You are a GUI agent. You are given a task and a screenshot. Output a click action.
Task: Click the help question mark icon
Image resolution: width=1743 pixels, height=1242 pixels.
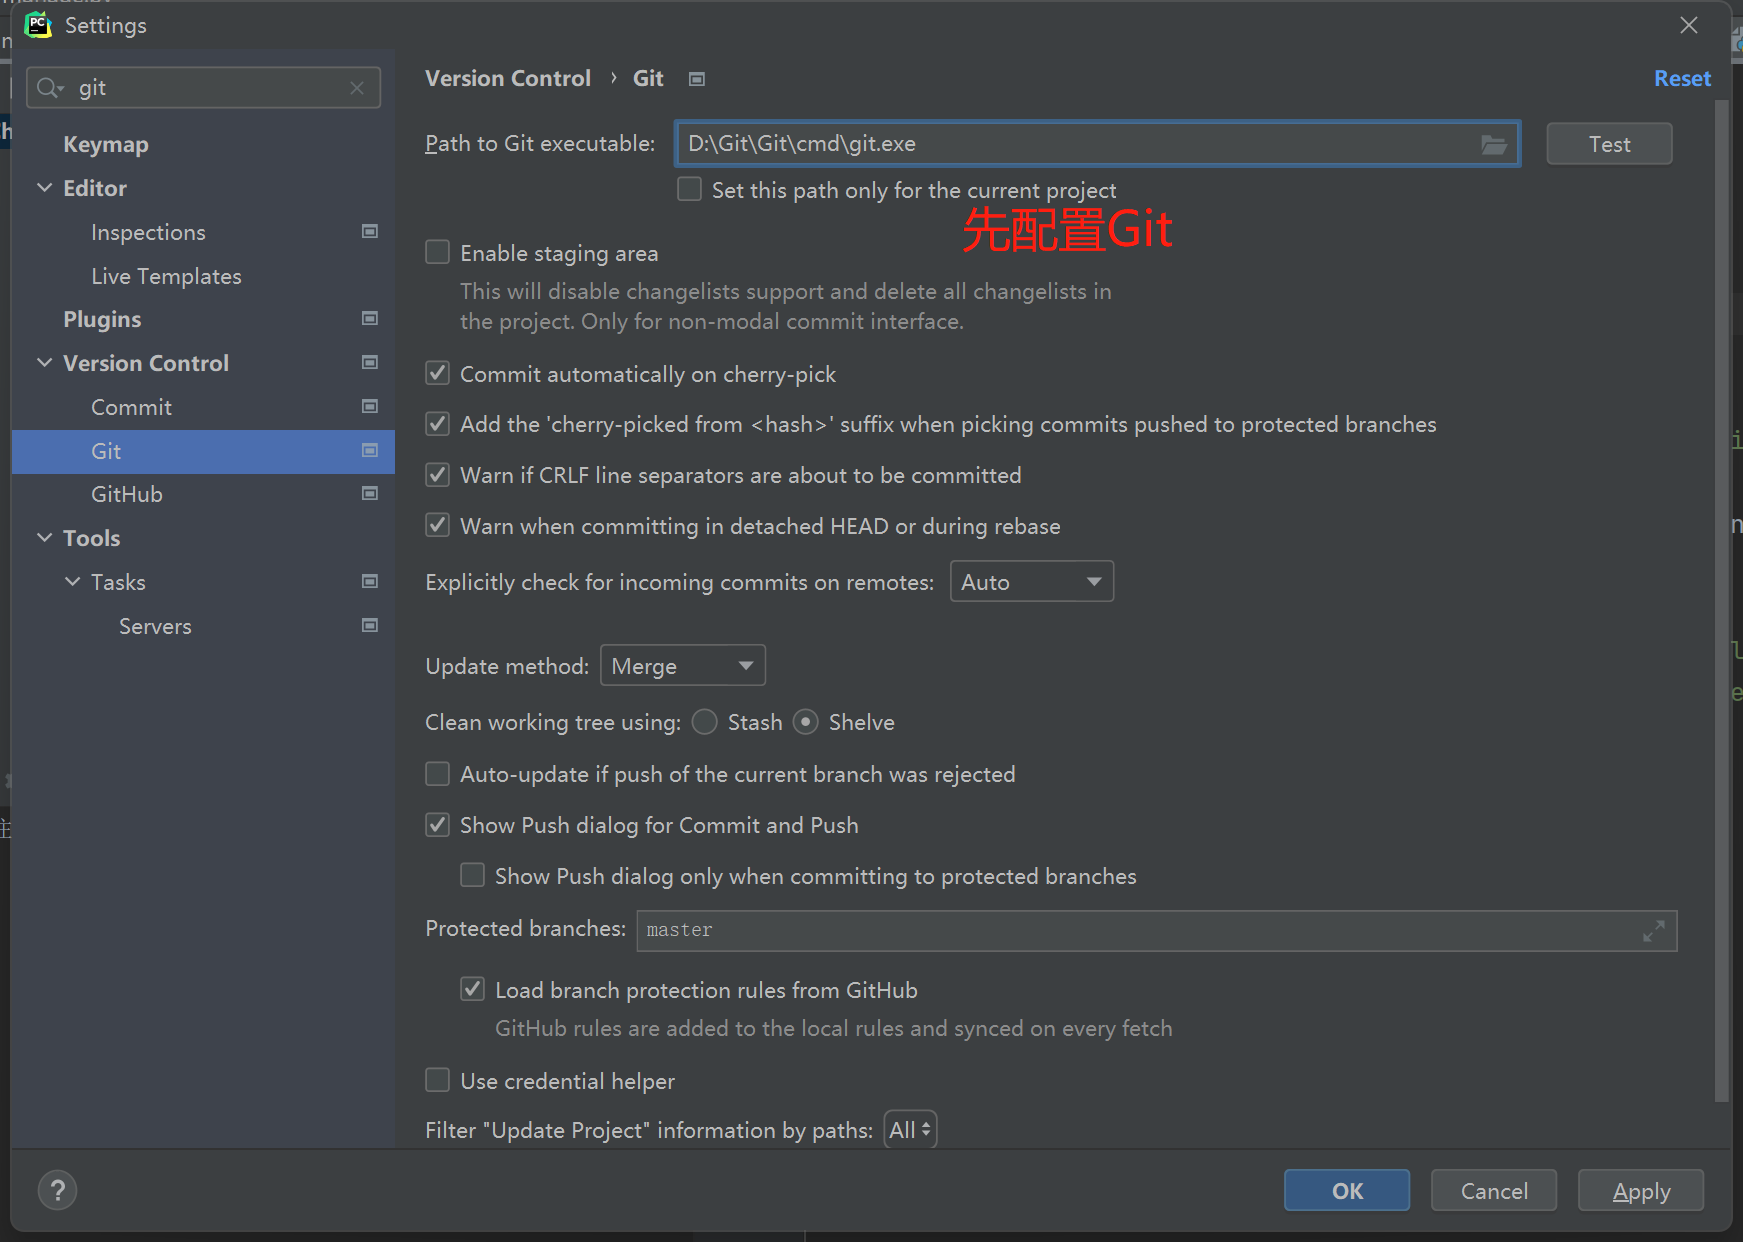tap(57, 1190)
